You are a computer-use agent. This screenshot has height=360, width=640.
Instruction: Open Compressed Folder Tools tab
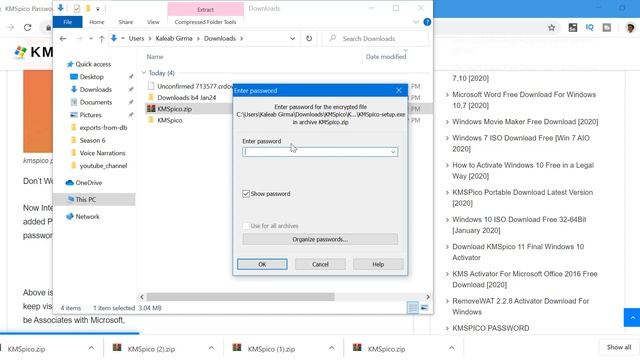point(205,22)
